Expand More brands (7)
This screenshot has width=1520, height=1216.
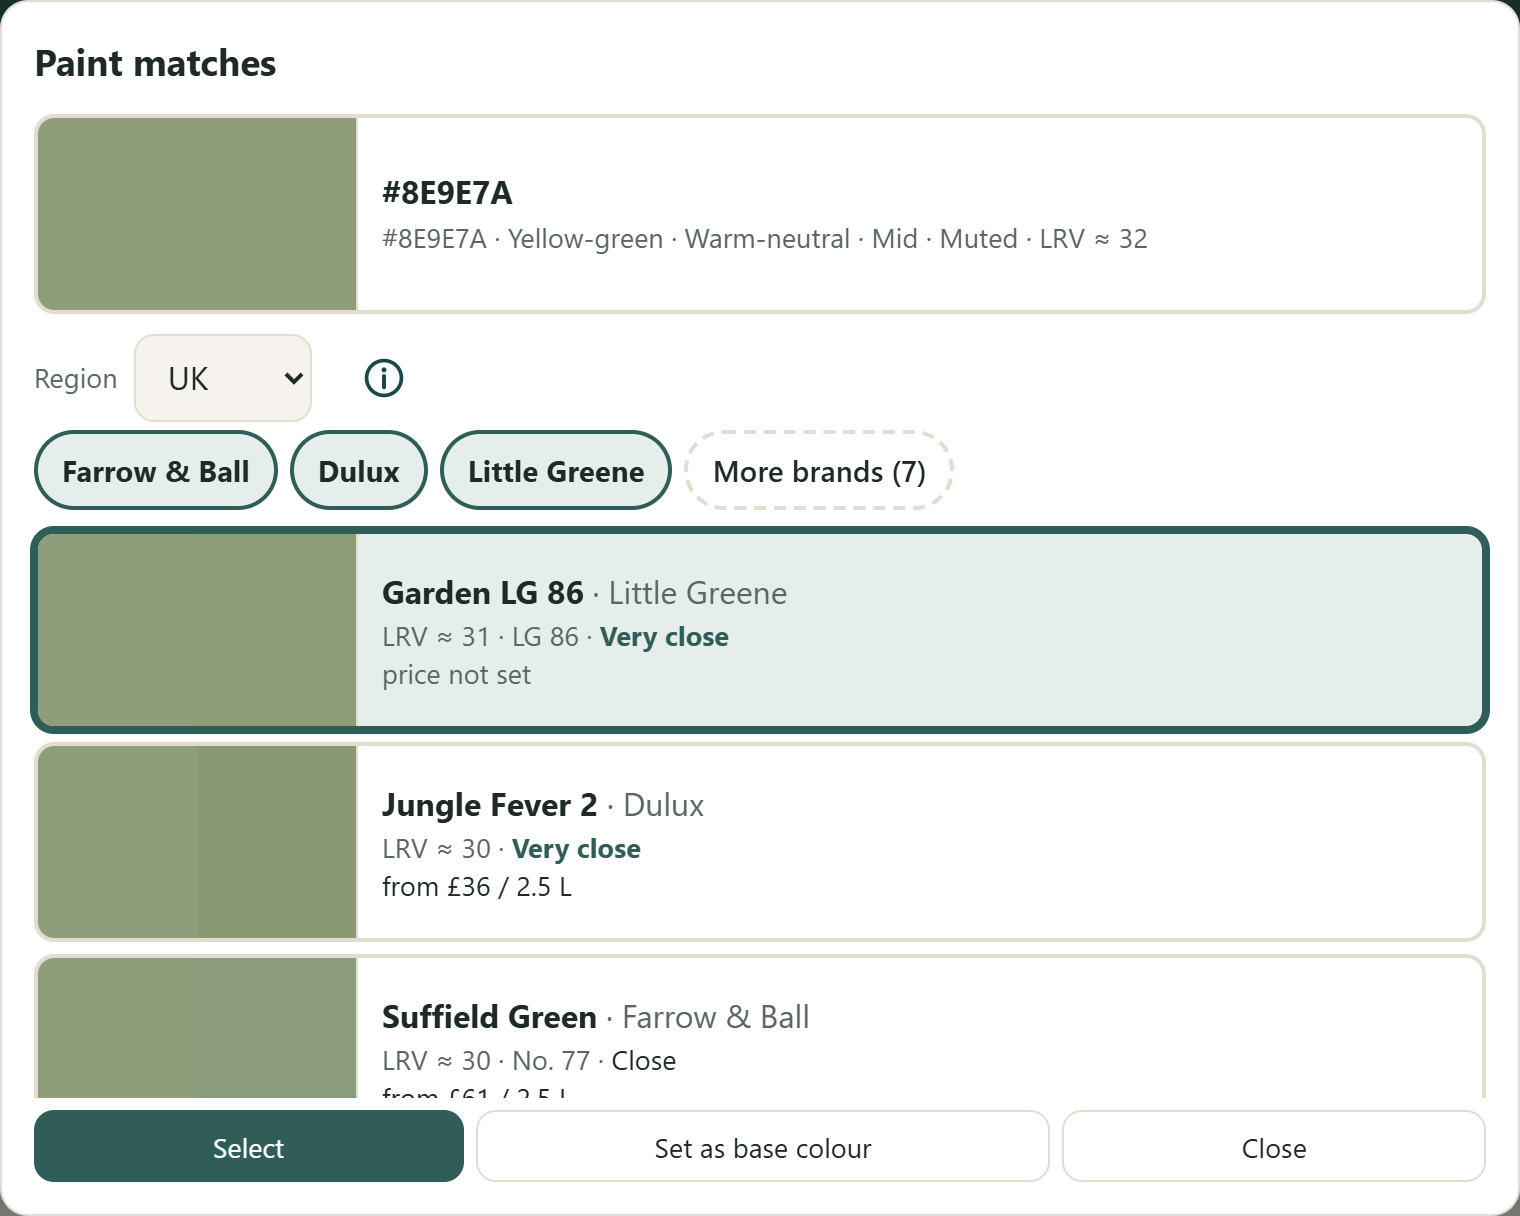tap(819, 471)
